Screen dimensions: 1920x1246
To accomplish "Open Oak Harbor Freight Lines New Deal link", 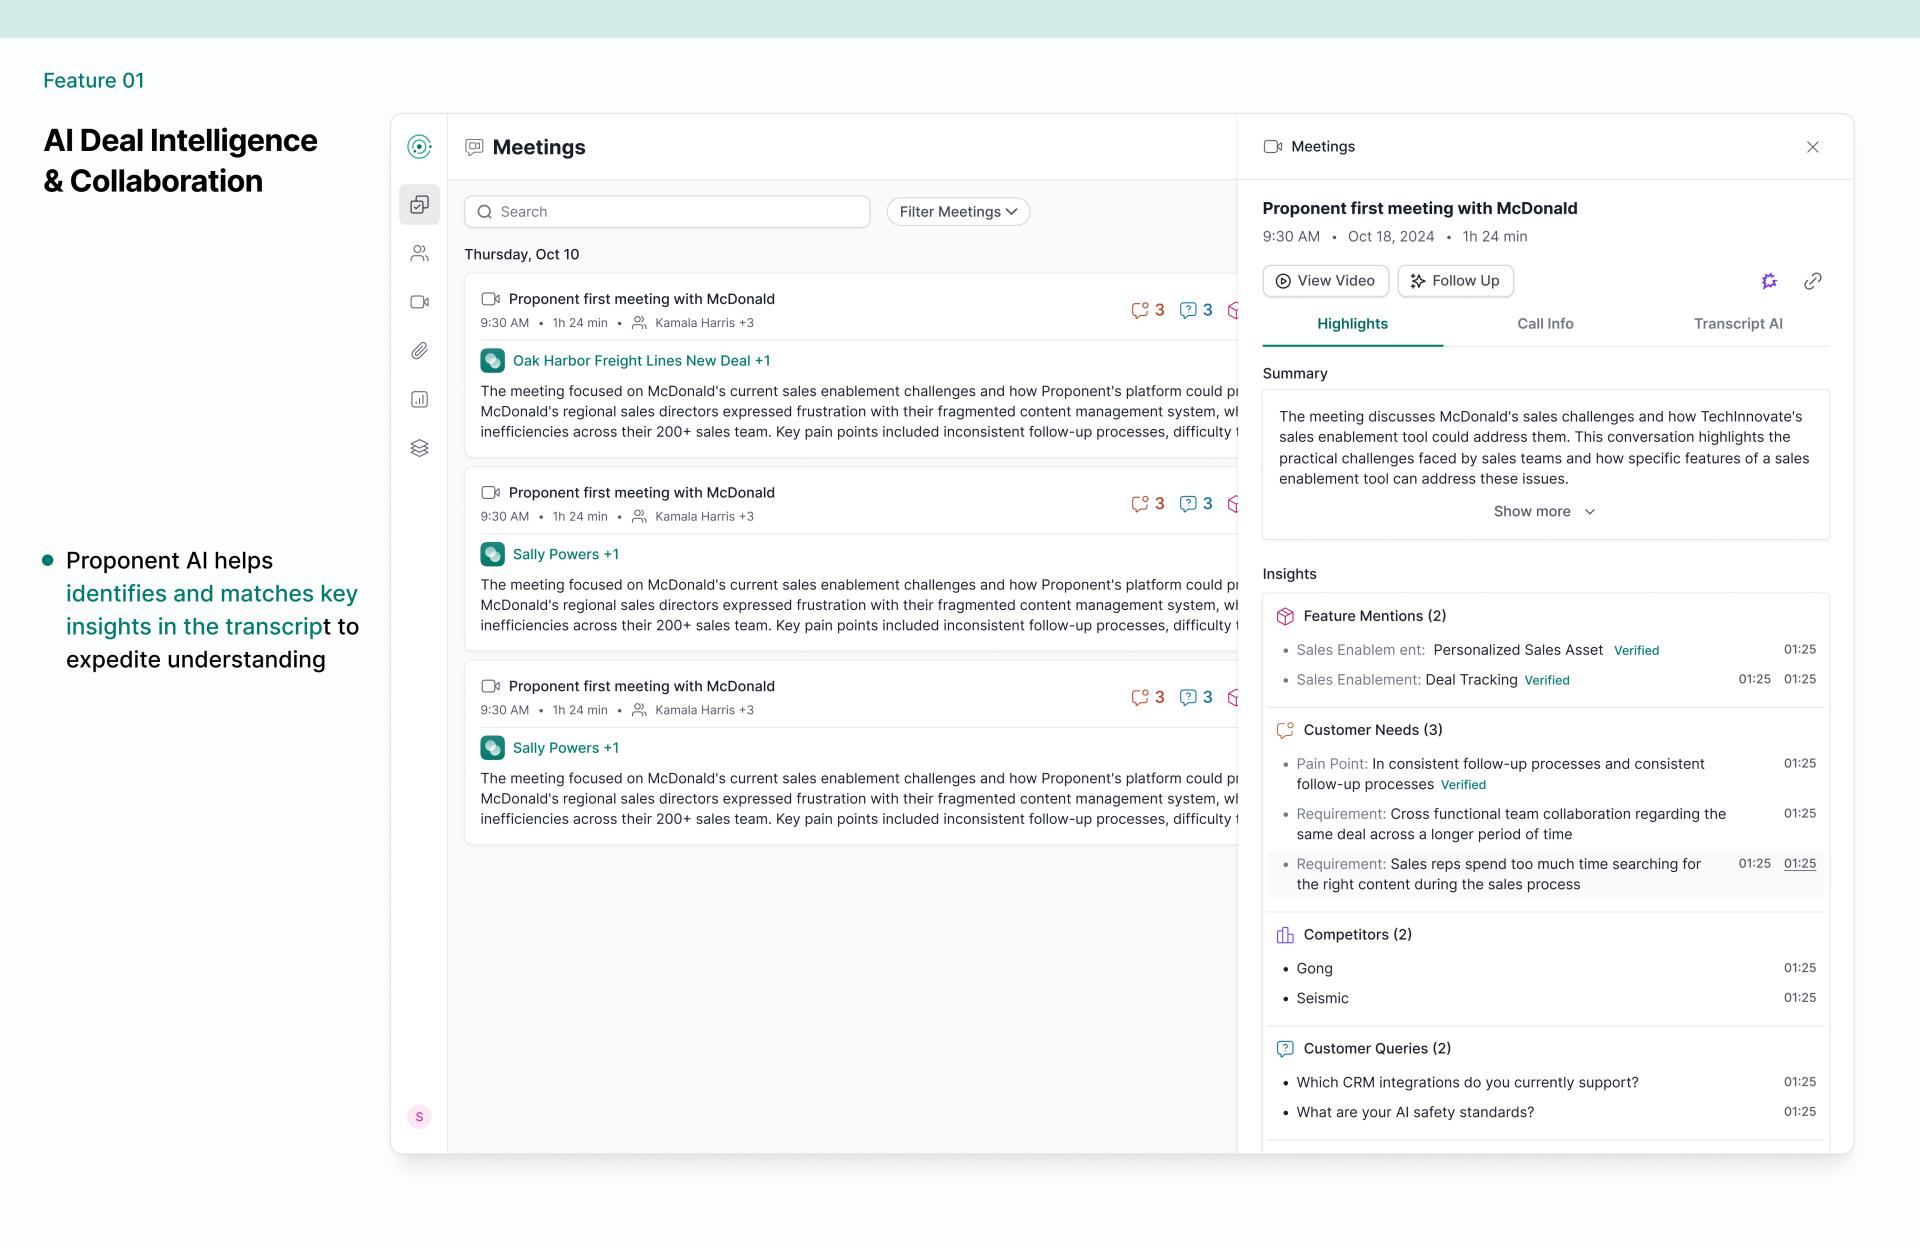I will [x=640, y=361].
